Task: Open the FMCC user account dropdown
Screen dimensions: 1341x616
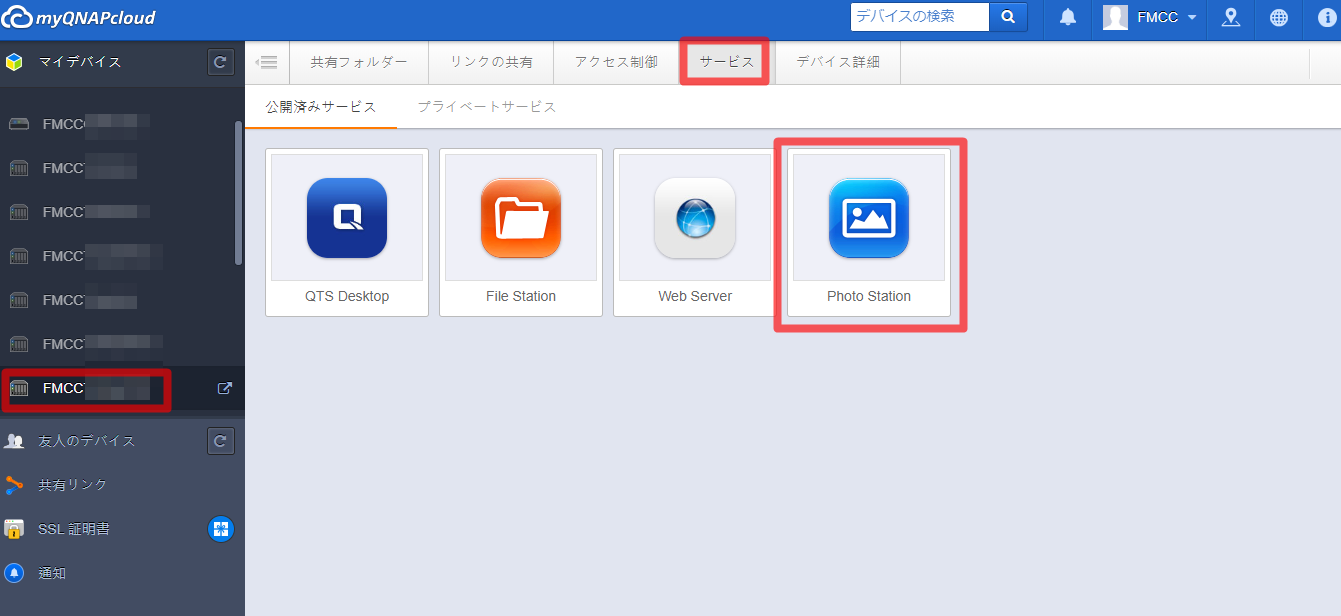Action: [1149, 17]
